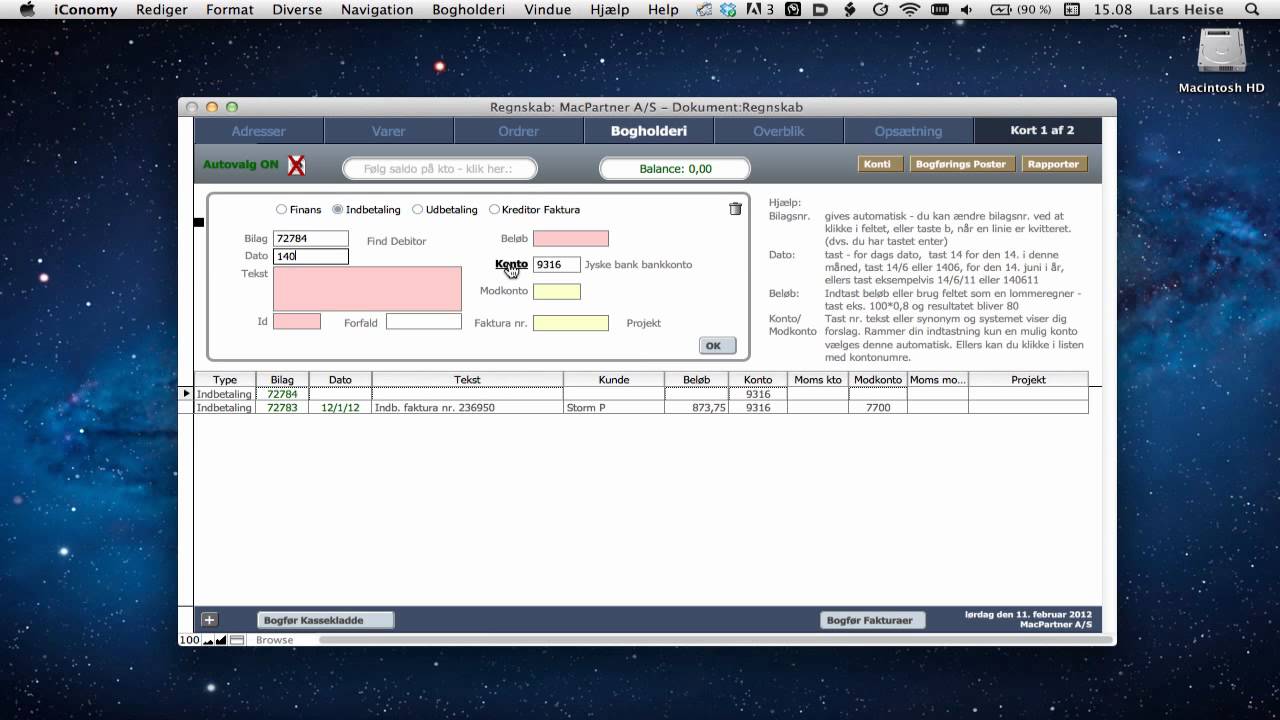The height and width of the screenshot is (720, 1280).
Task: Select the Bogholderi tab
Action: pyautogui.click(x=649, y=131)
